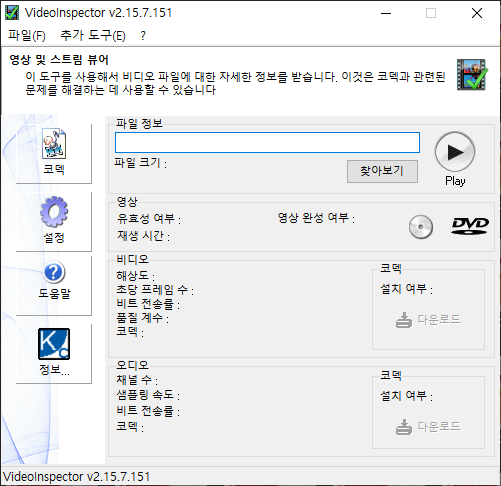
Task: Click the 샘플링 속도 label
Action: coord(148,395)
